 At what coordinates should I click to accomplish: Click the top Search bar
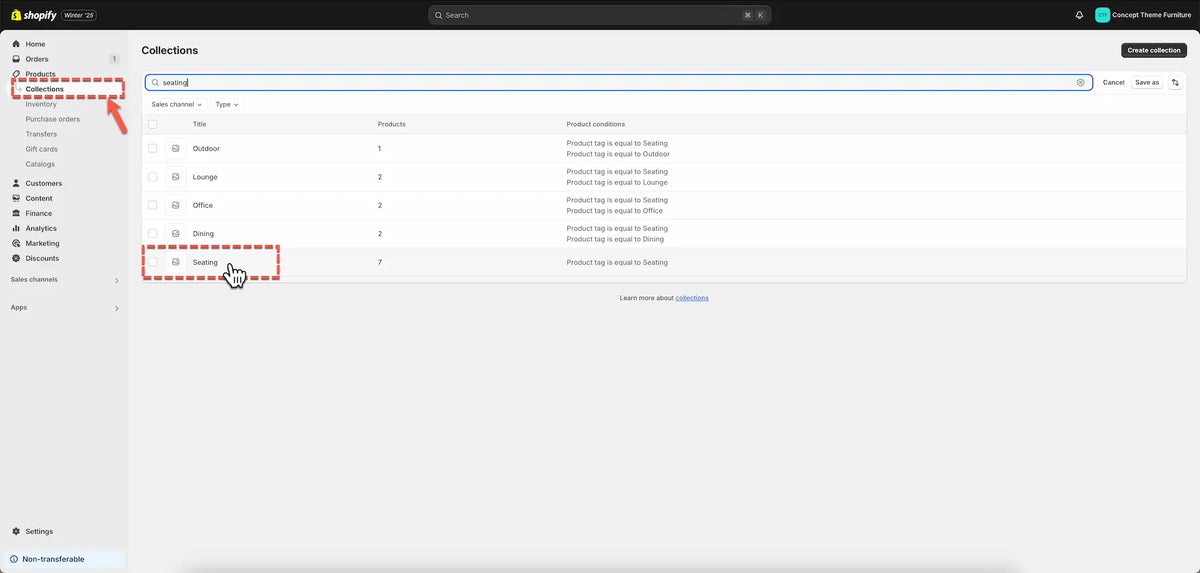tap(599, 15)
